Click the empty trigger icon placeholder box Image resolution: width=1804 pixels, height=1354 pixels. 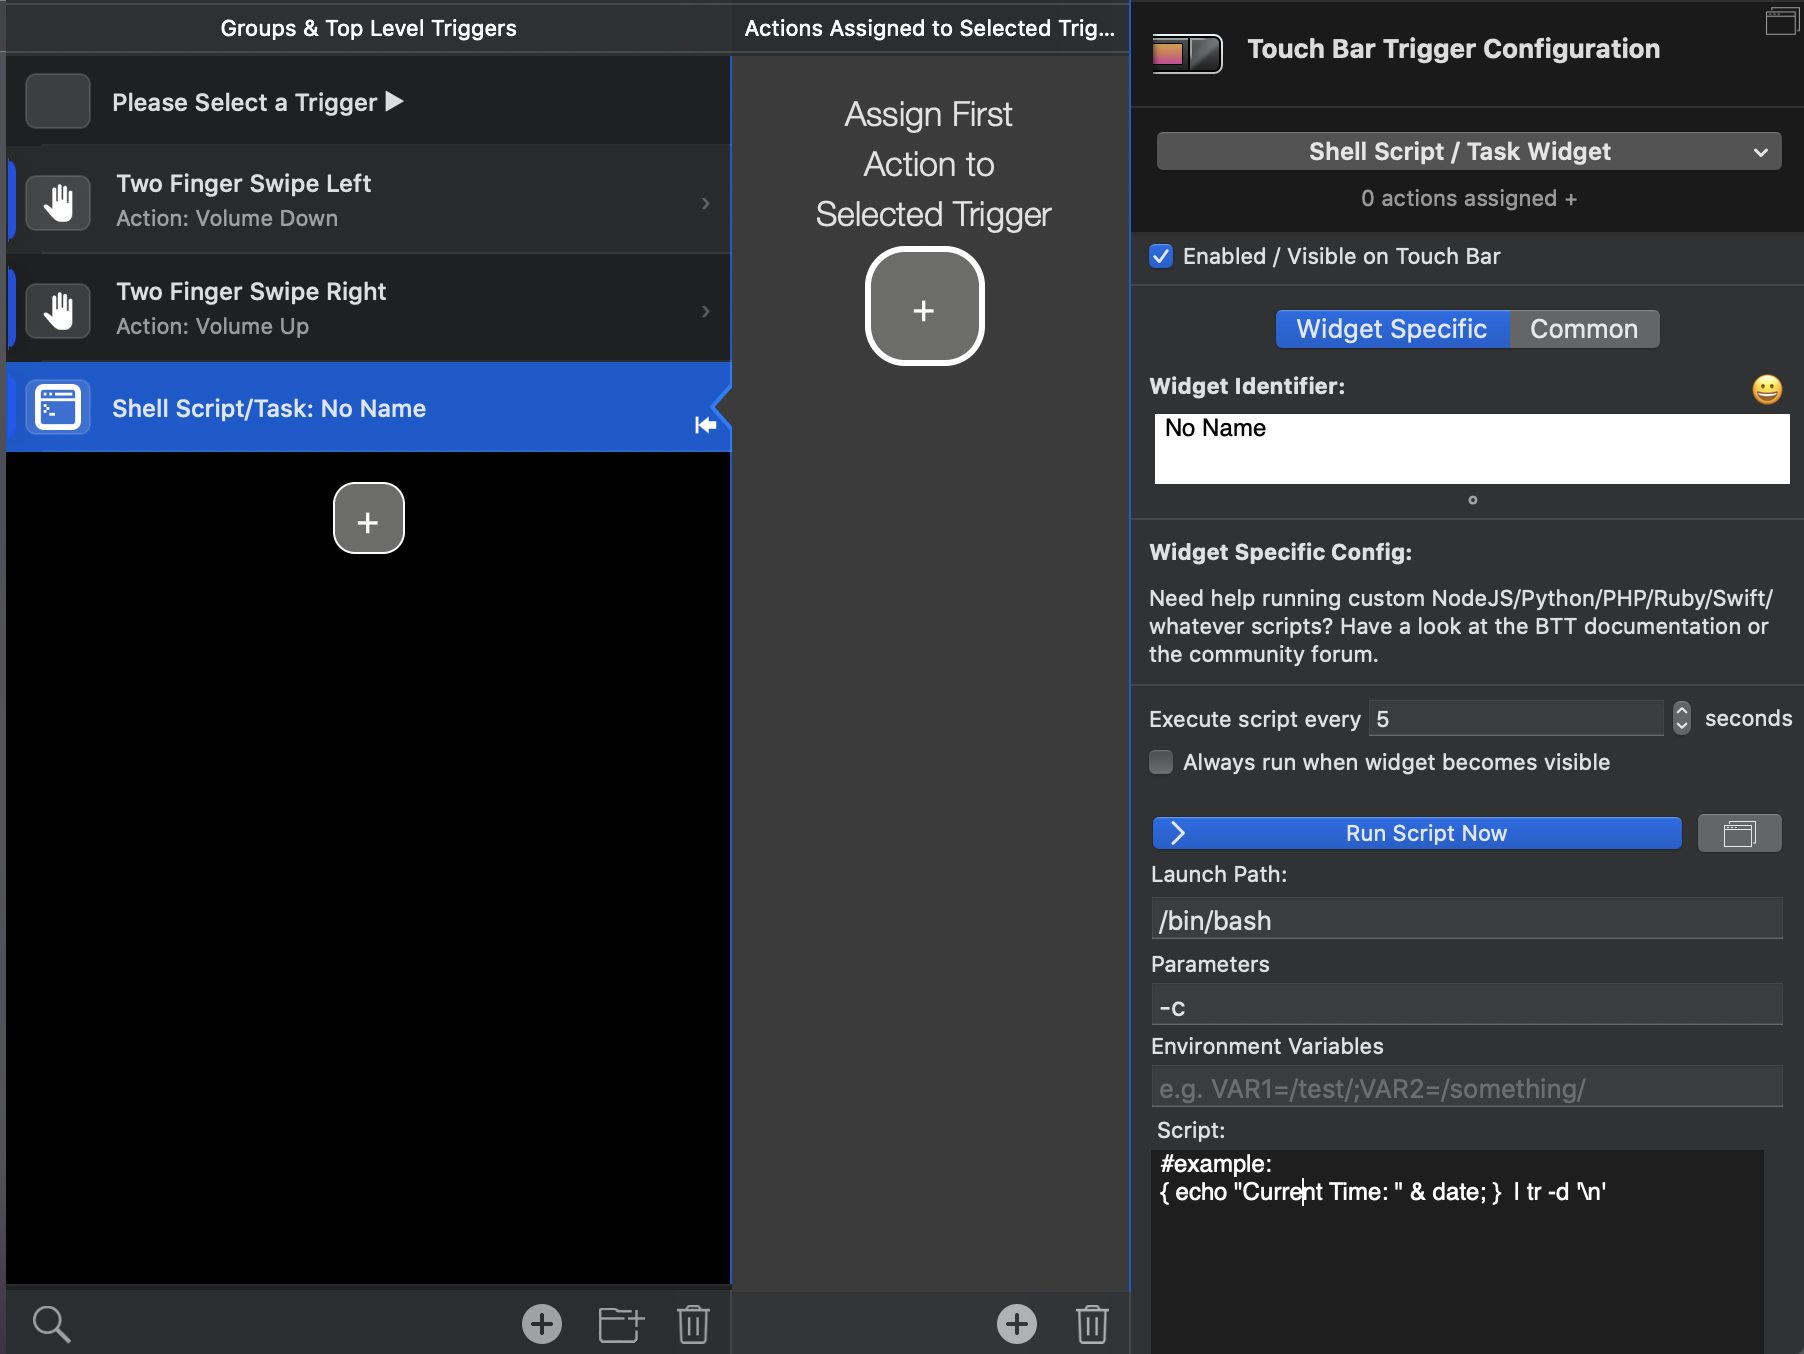58,101
